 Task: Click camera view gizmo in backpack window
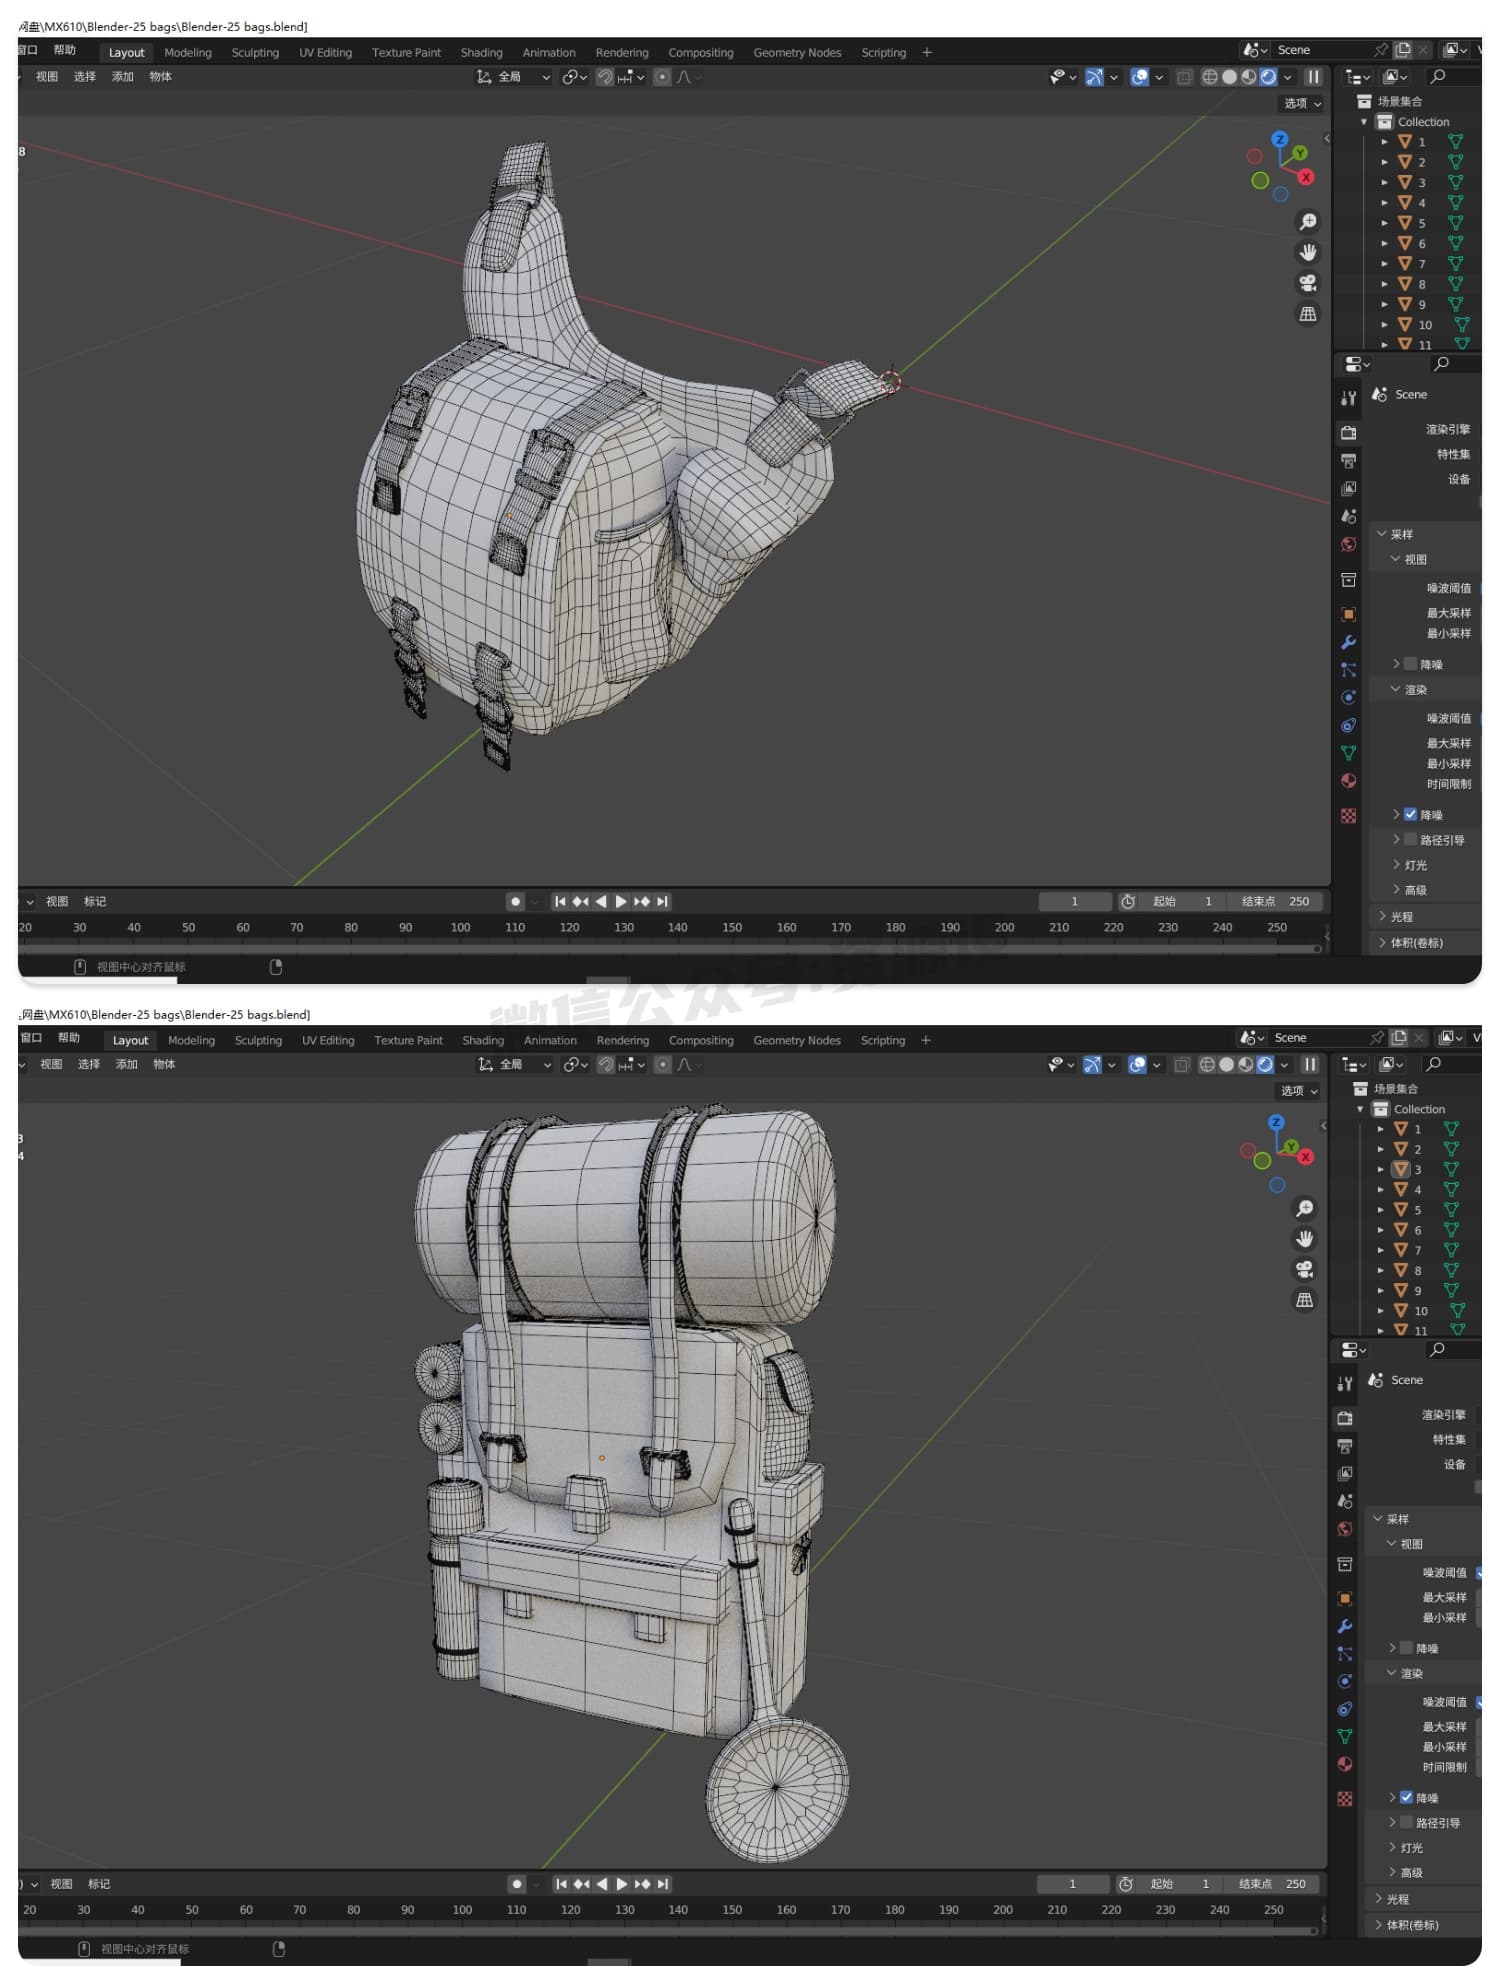[x=1304, y=1269]
